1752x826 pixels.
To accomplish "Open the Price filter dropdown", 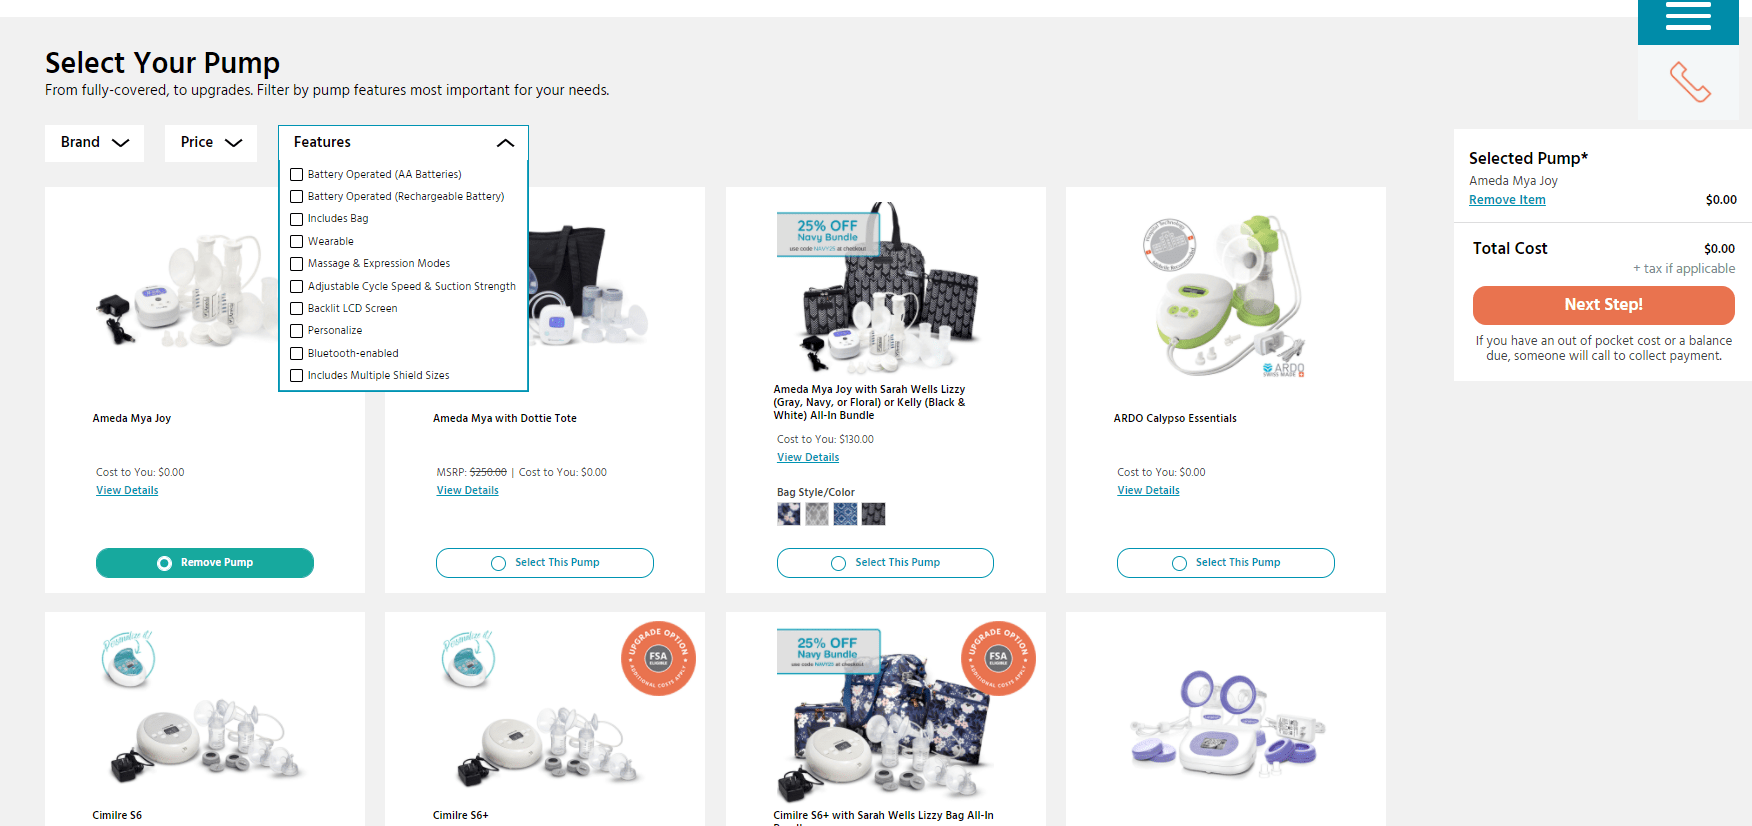I will (x=211, y=143).
